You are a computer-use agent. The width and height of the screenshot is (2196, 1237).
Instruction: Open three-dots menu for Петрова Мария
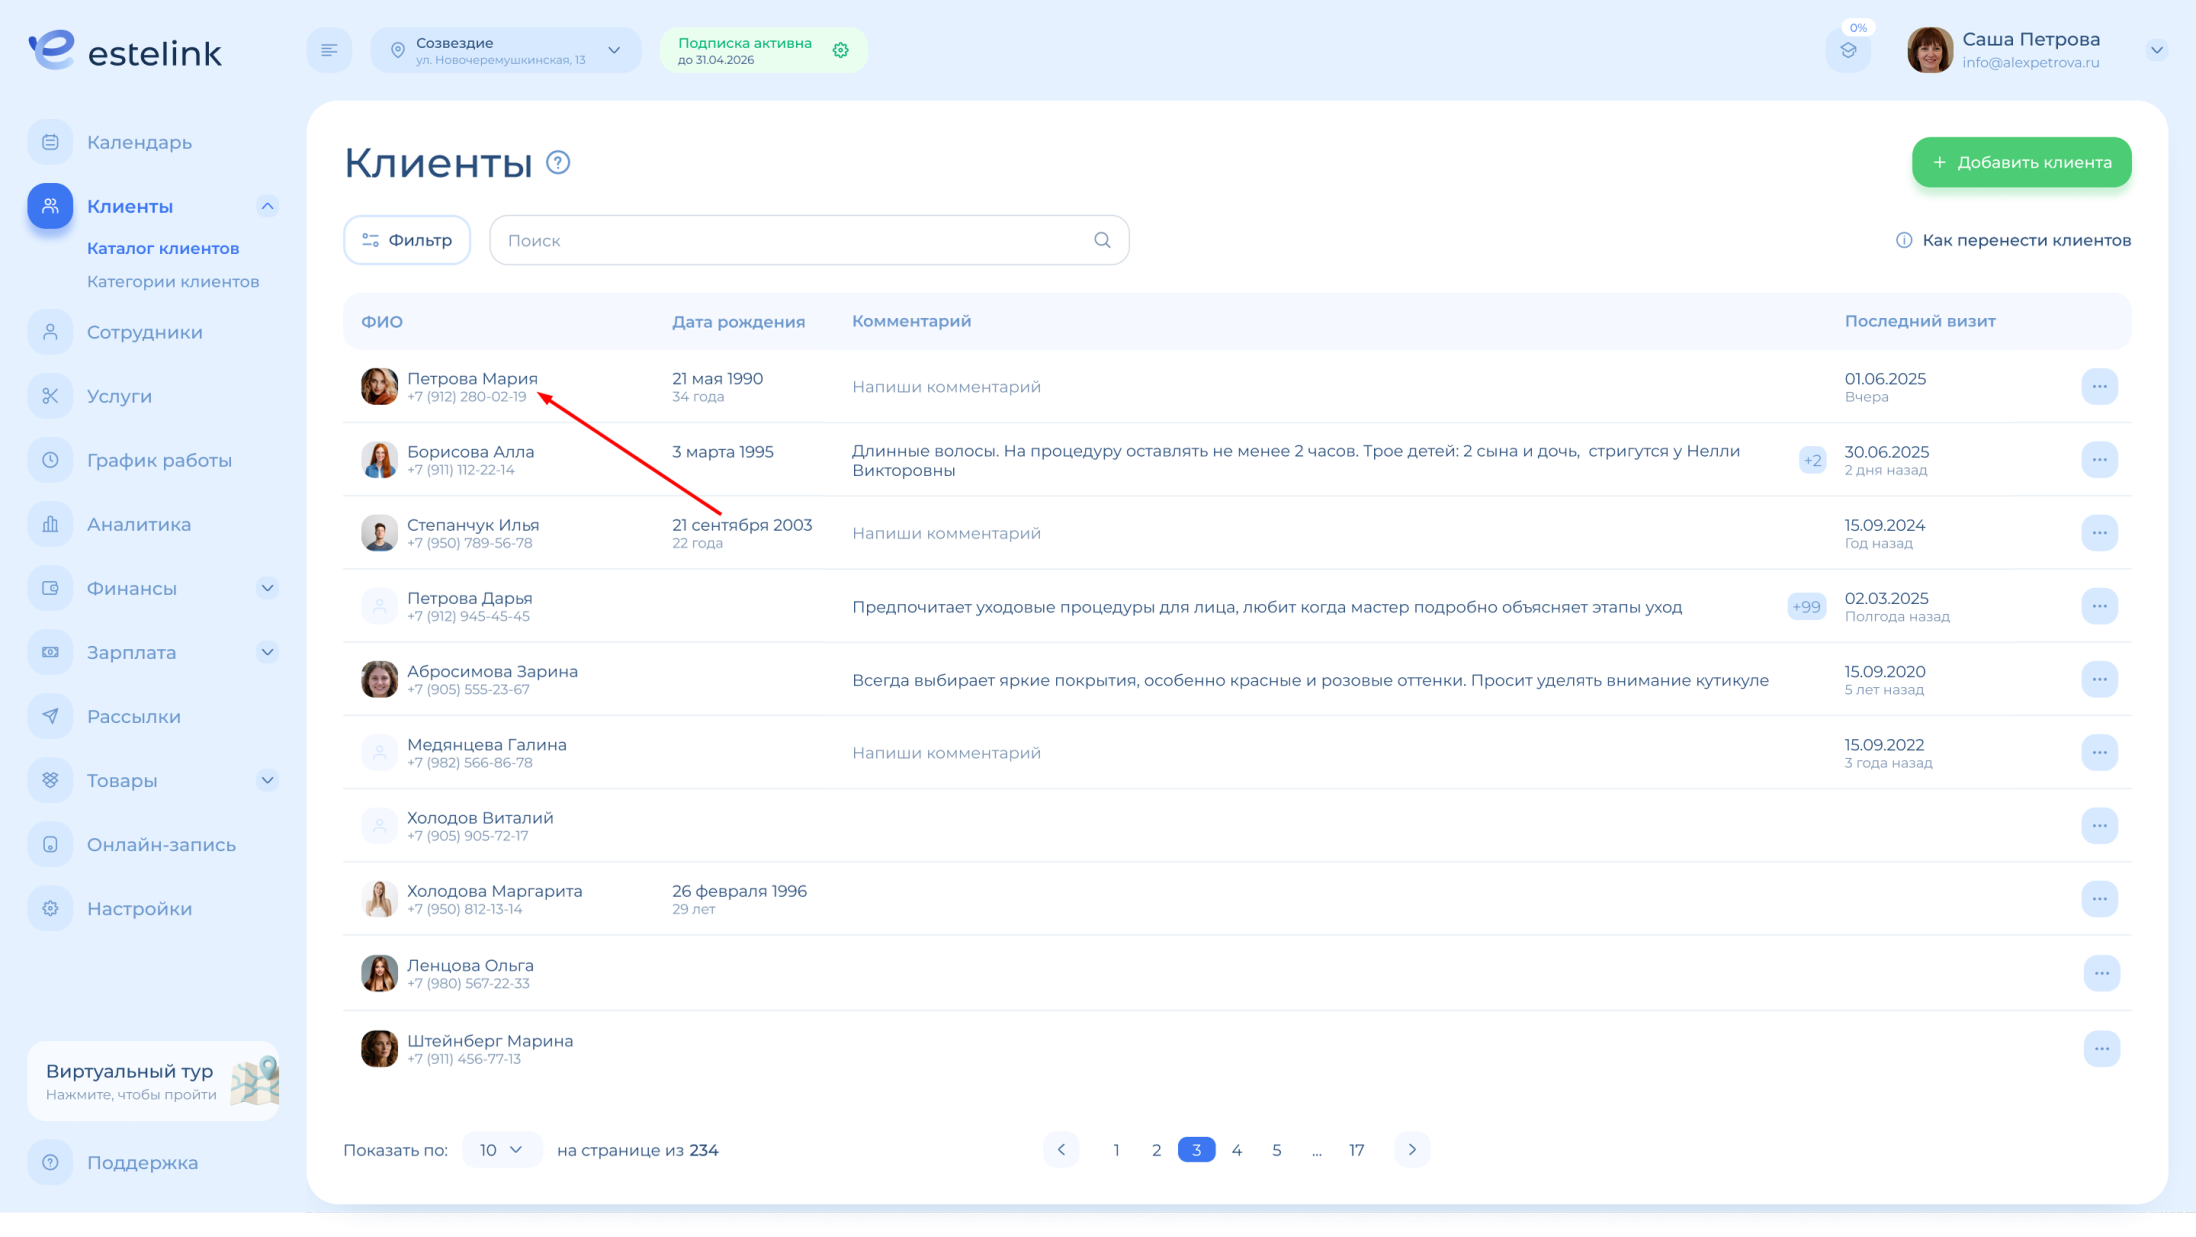point(2099,386)
